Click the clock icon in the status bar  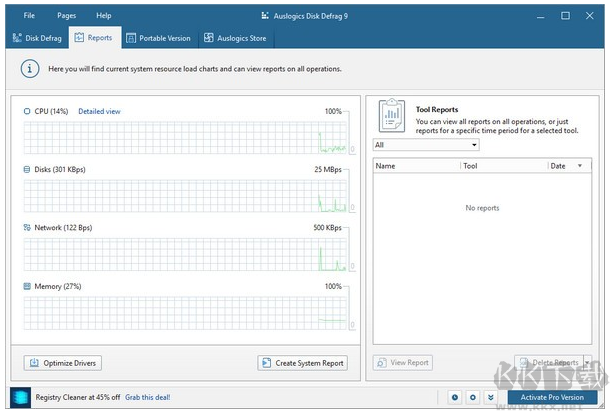point(455,397)
